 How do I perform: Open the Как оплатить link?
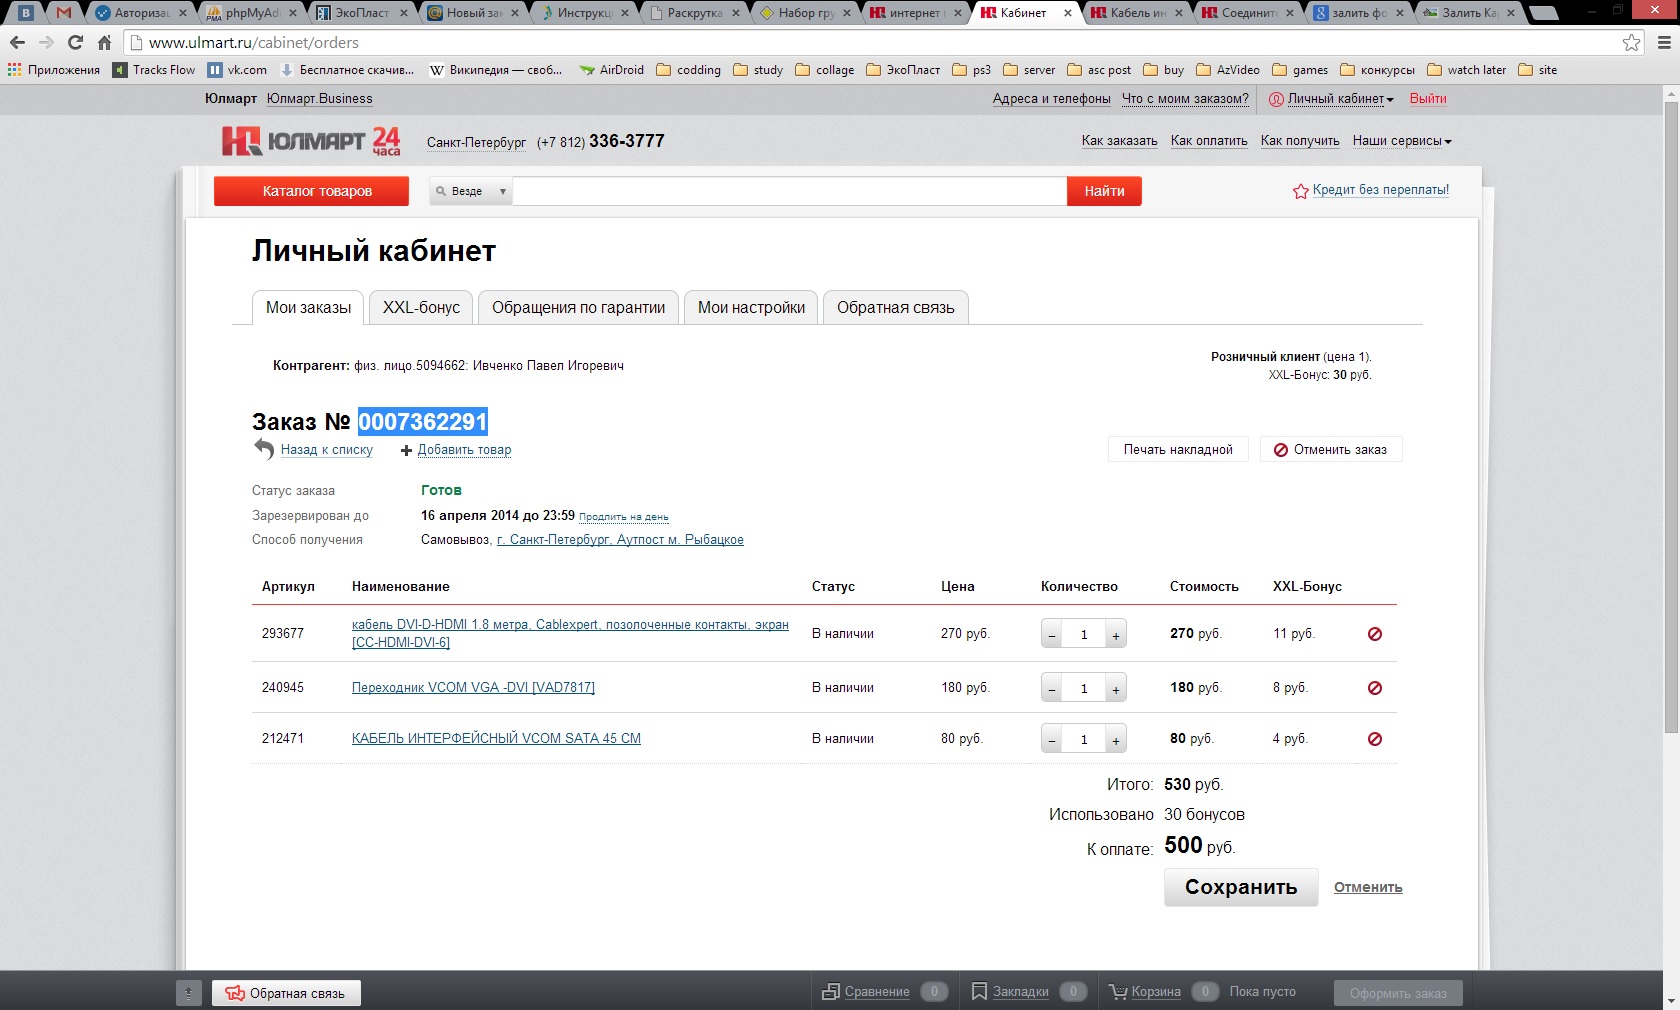tap(1209, 141)
